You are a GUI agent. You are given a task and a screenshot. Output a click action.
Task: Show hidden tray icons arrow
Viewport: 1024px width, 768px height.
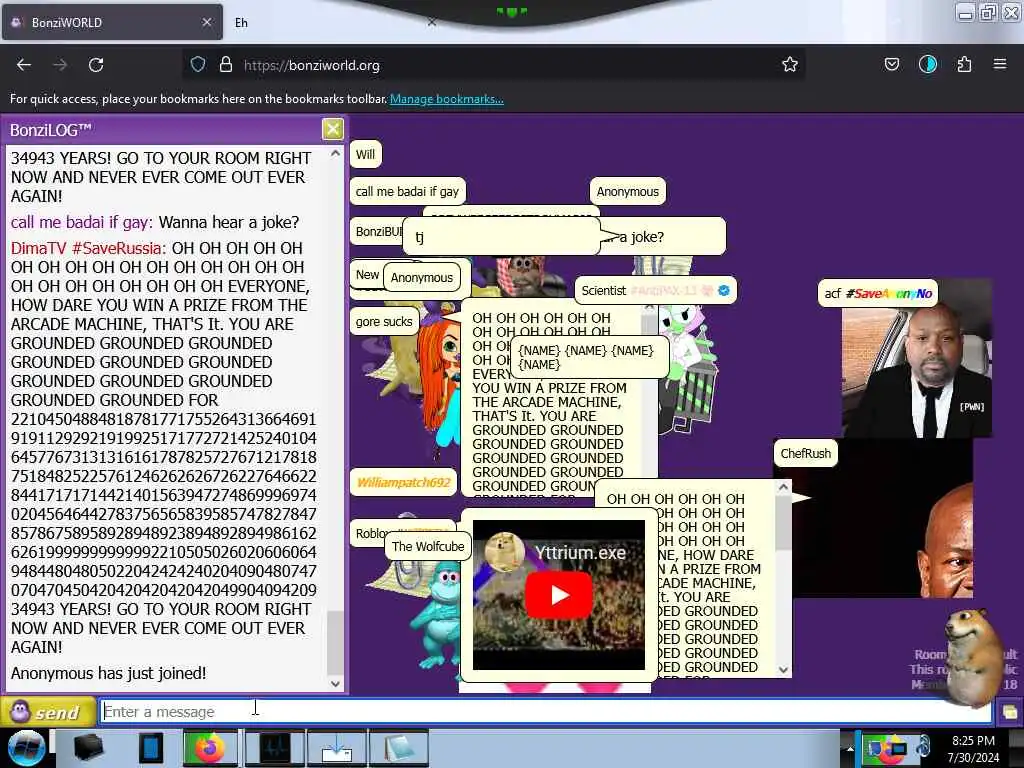coord(850,749)
